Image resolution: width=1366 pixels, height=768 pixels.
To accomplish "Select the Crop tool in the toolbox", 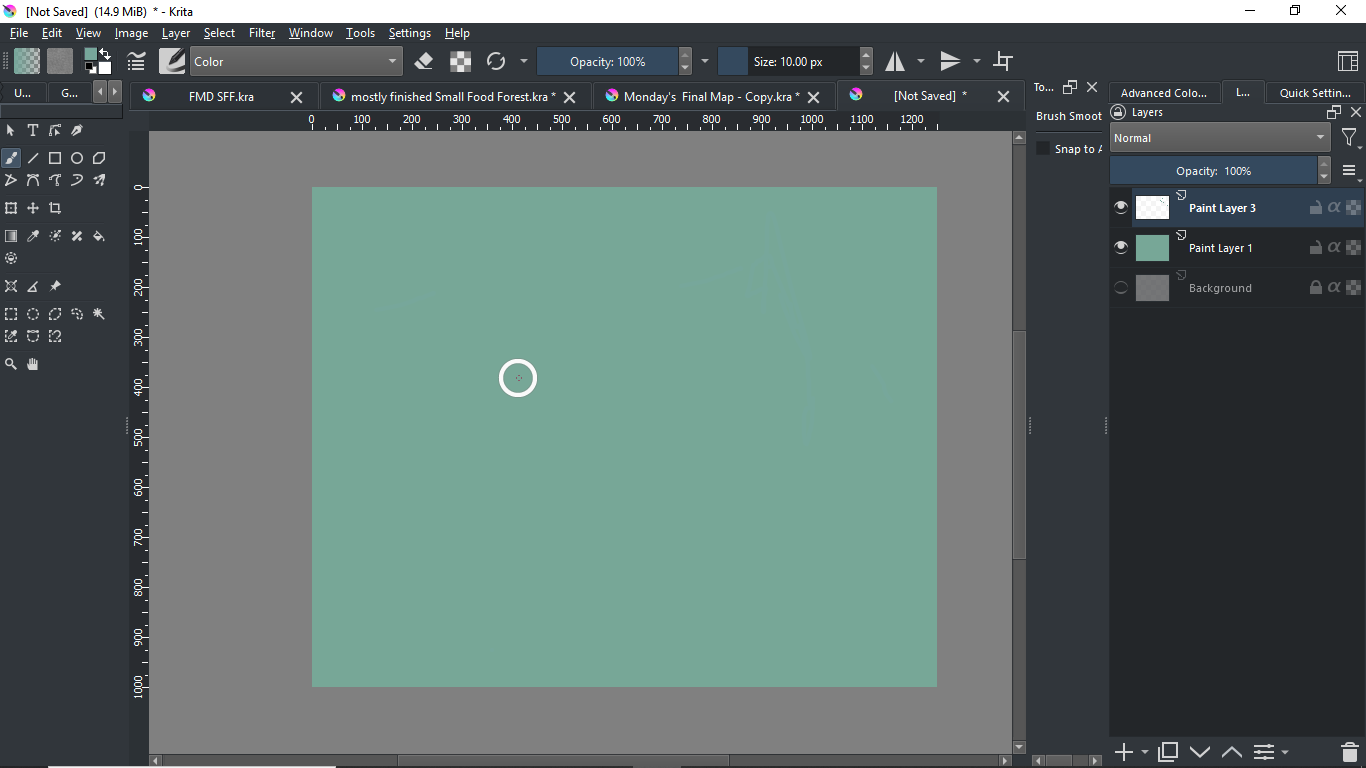I will pyautogui.click(x=55, y=208).
